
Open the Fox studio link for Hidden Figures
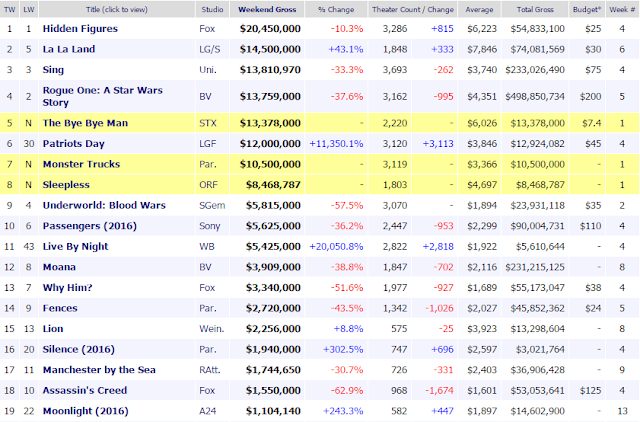click(211, 29)
